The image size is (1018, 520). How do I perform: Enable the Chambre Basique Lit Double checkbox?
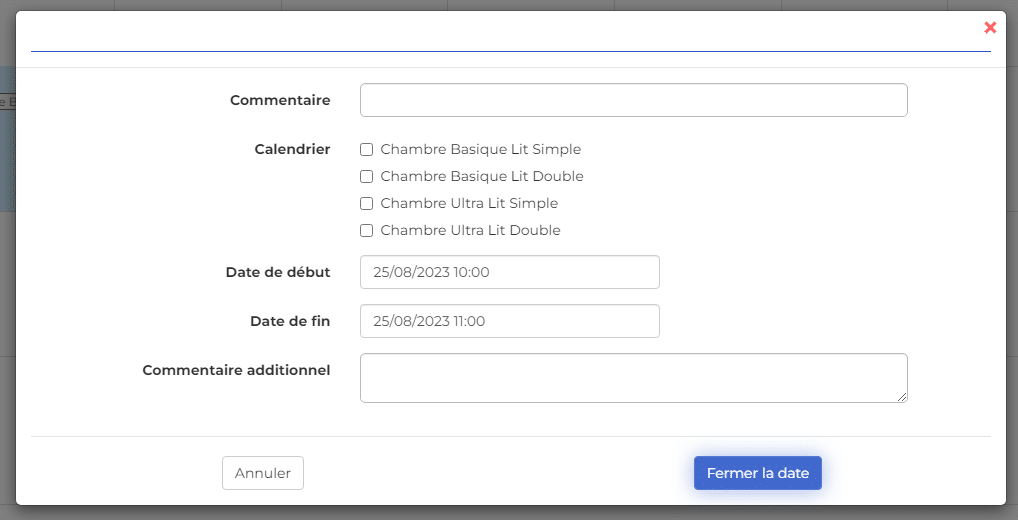coord(366,177)
